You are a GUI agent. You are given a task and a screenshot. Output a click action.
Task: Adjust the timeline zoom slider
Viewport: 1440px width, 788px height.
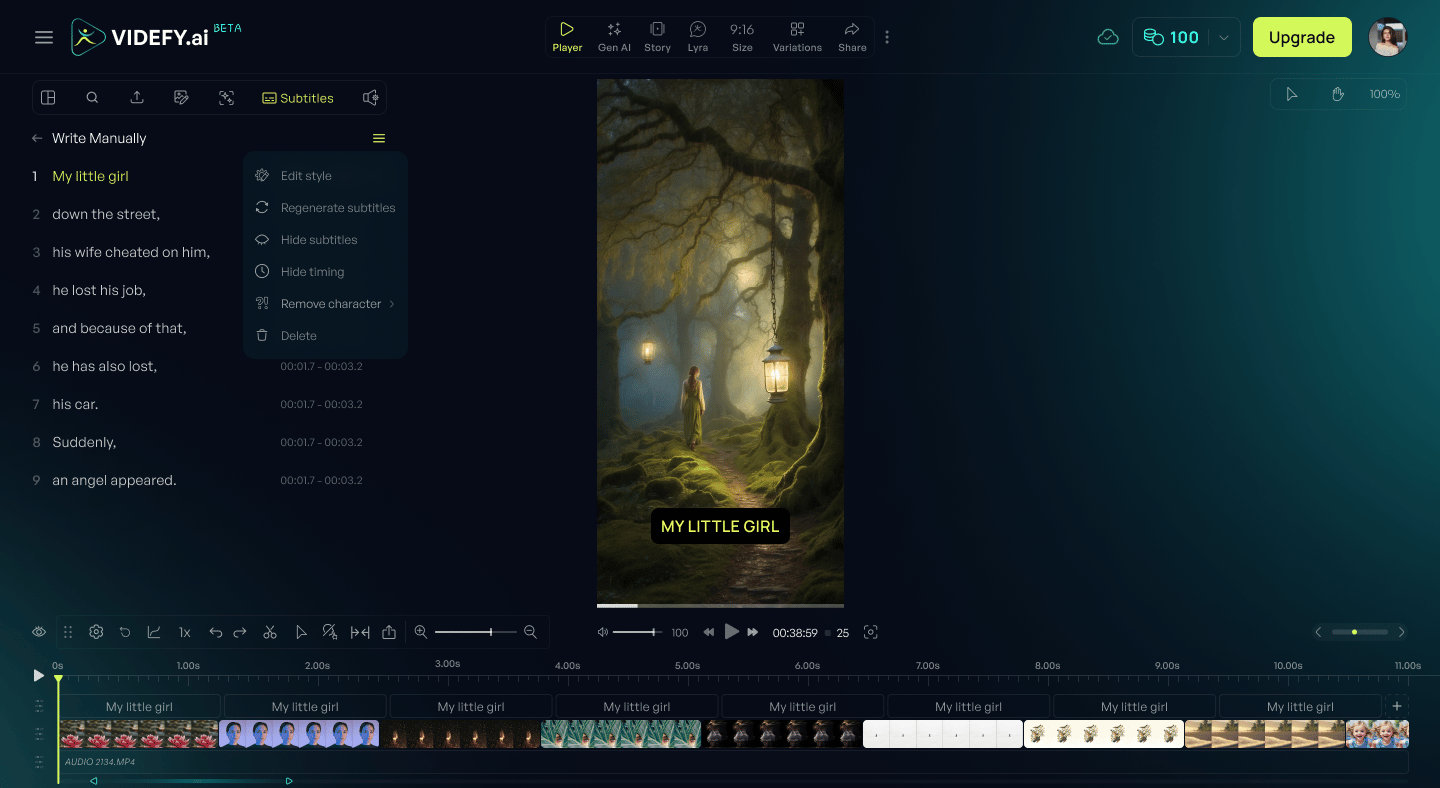point(476,632)
